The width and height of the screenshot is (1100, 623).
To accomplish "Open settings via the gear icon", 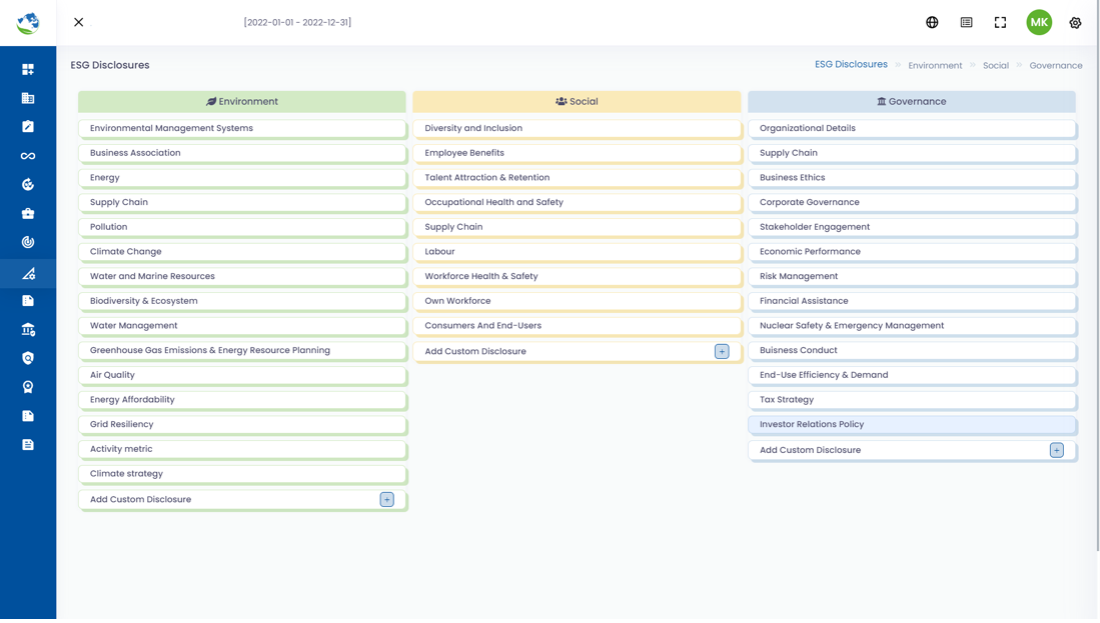I will [1075, 22].
